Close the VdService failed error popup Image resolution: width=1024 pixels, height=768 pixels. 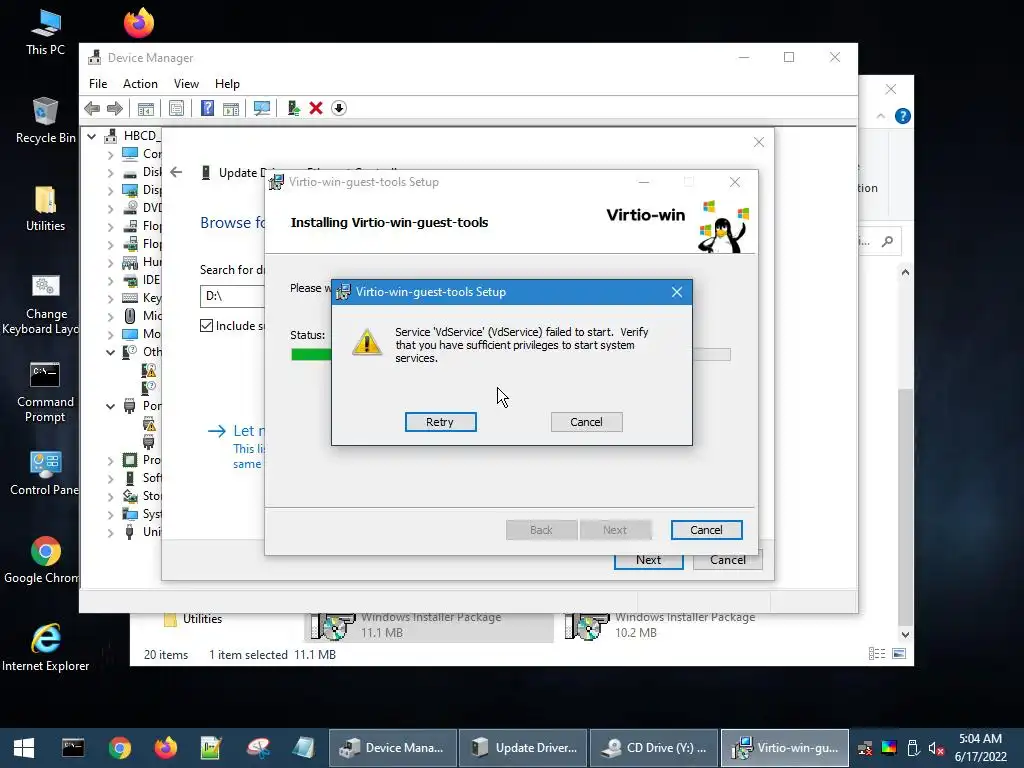click(x=677, y=292)
